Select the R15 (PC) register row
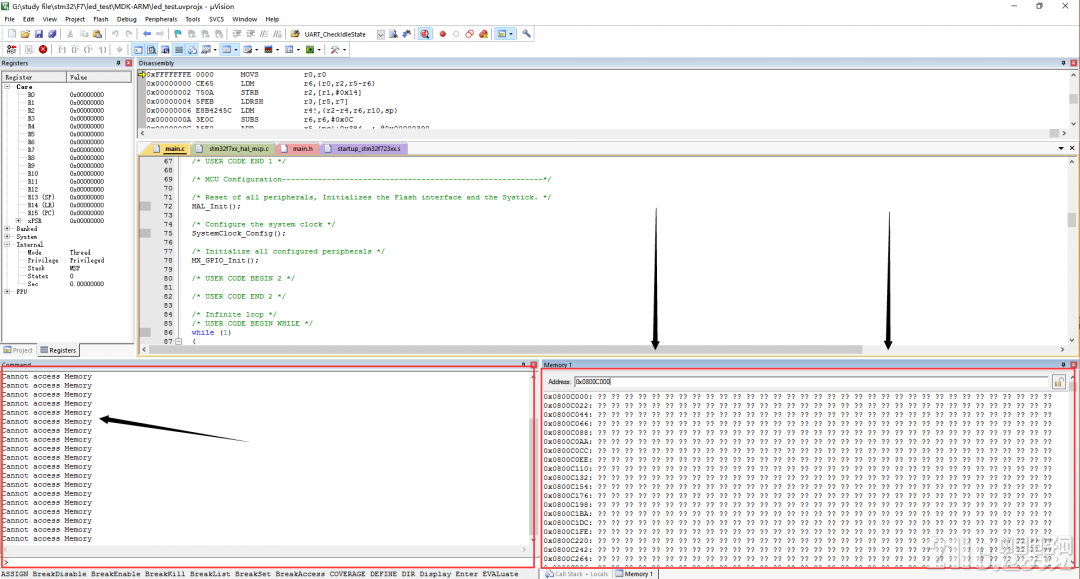The height and width of the screenshot is (579, 1080). coord(66,213)
